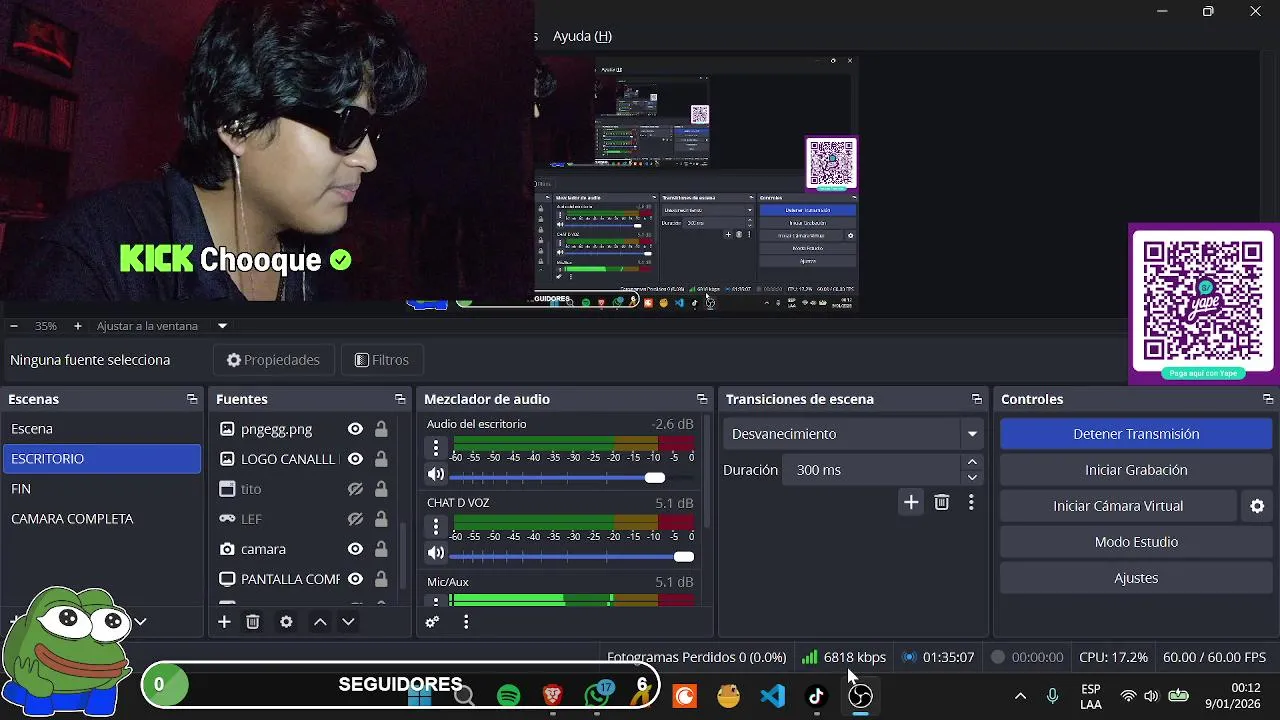Image resolution: width=1280 pixels, height=720 pixels.
Task: Undock the Mezclador de audio panel
Action: [x=702, y=399]
